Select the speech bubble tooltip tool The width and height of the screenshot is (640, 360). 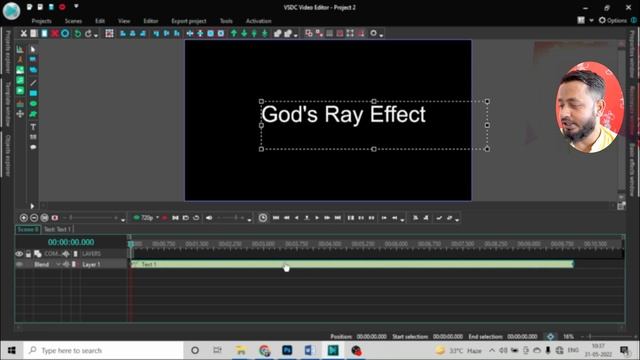(33, 147)
